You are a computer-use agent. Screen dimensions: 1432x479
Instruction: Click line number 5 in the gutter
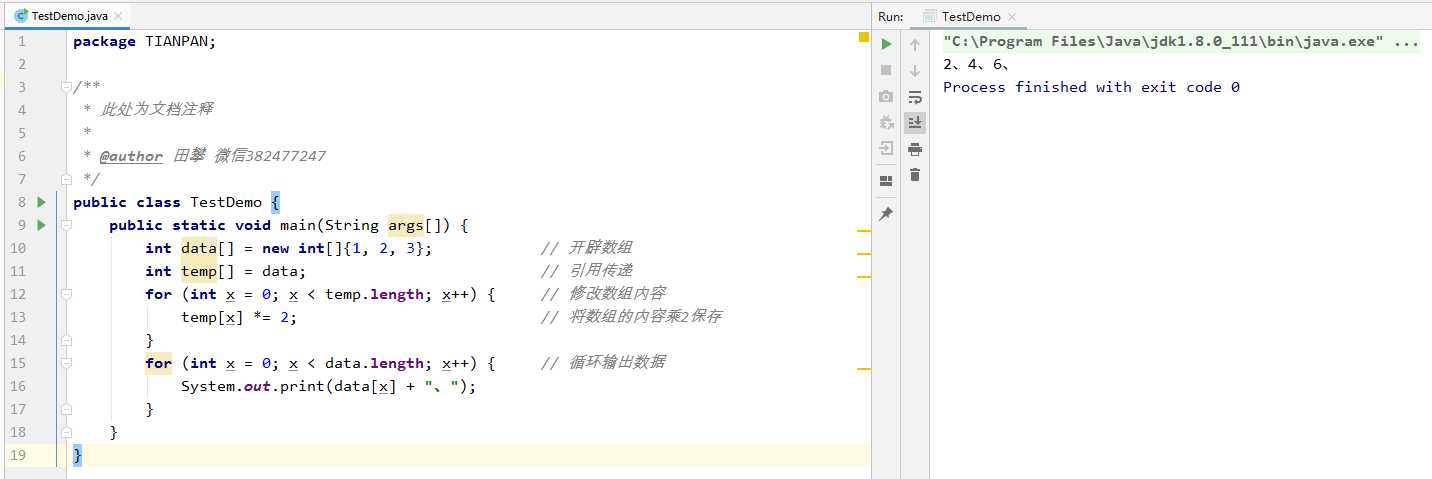coord(22,133)
